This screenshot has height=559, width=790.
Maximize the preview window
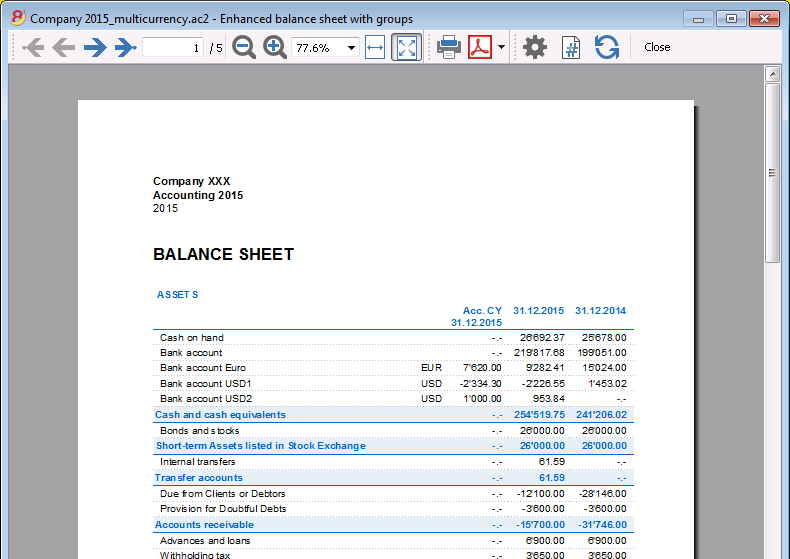tap(731, 19)
